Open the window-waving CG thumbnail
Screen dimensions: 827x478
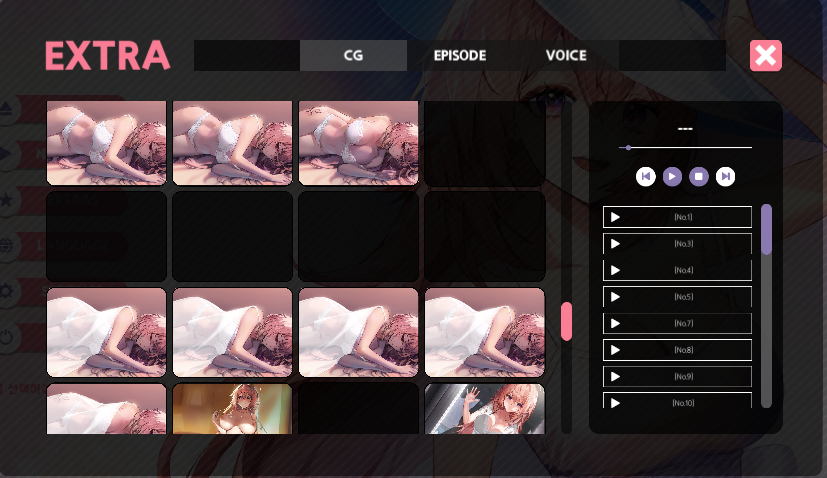point(485,409)
